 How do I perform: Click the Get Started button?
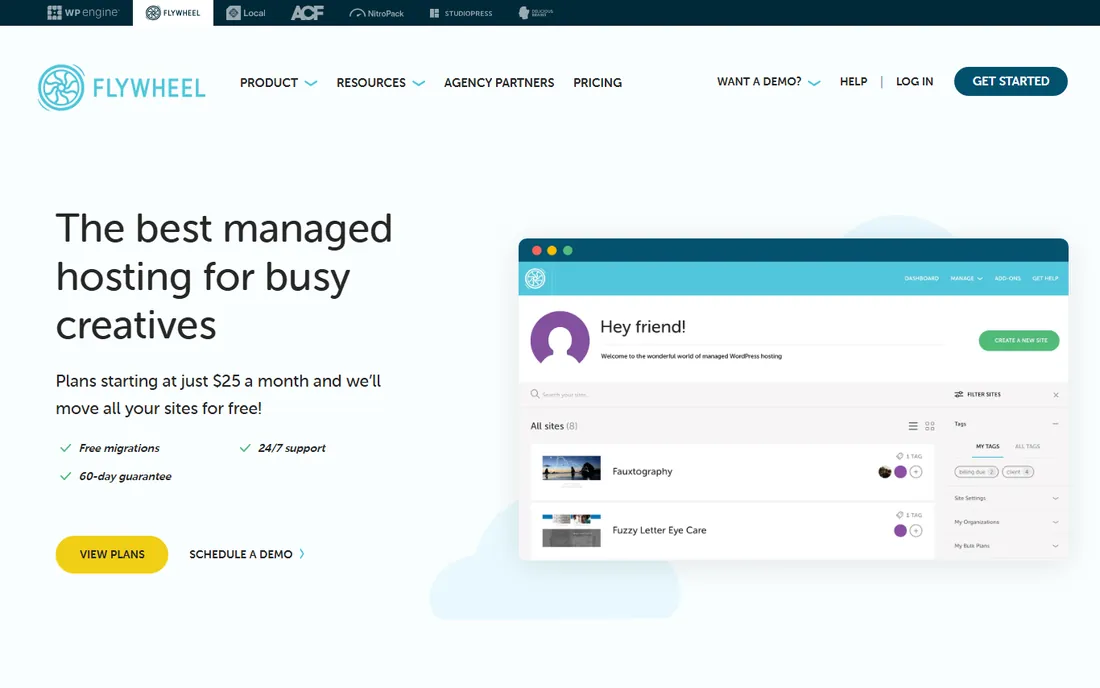(1011, 81)
